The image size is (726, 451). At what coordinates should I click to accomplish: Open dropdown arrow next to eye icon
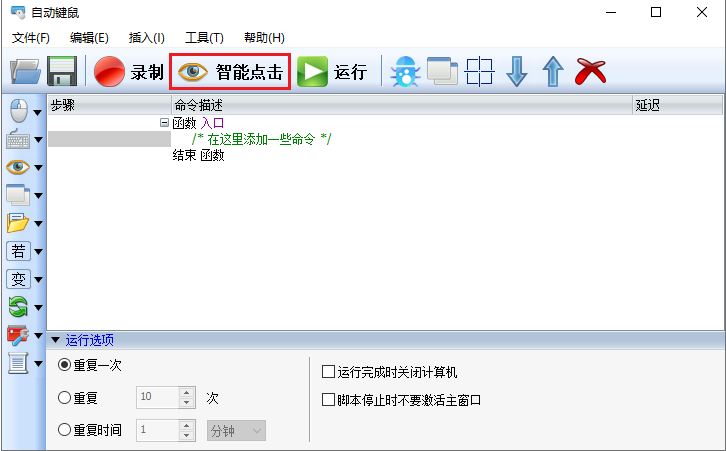pyautogui.click(x=38, y=168)
